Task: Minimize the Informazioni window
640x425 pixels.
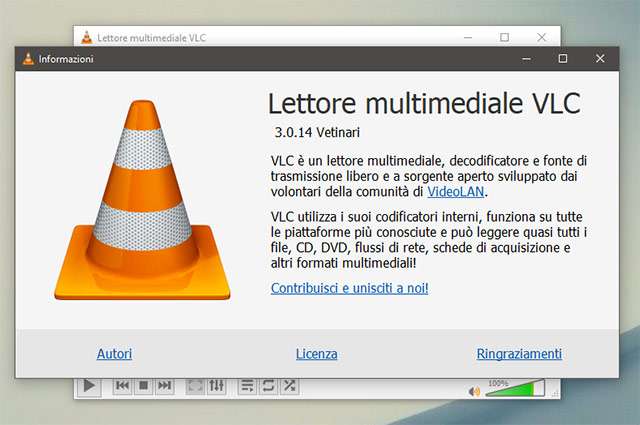Action: click(527, 59)
